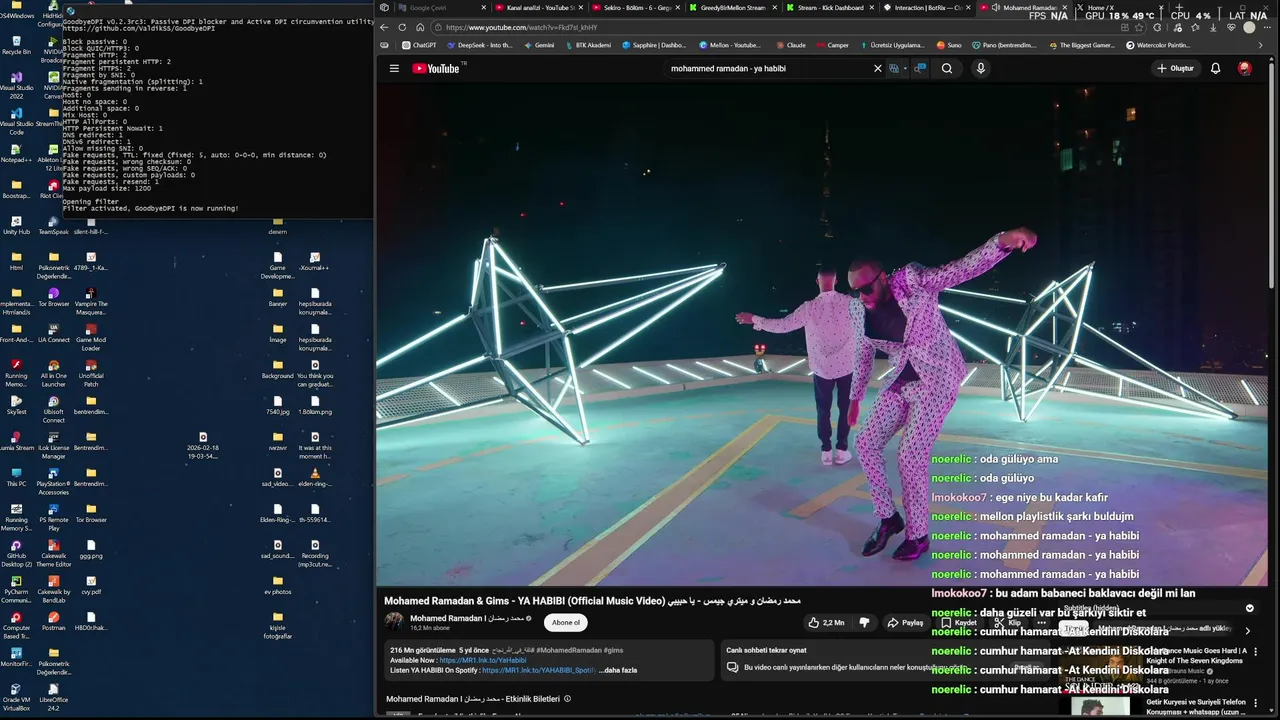Click the Oluştur create button
This screenshot has width=1280, height=720.
1176,68
